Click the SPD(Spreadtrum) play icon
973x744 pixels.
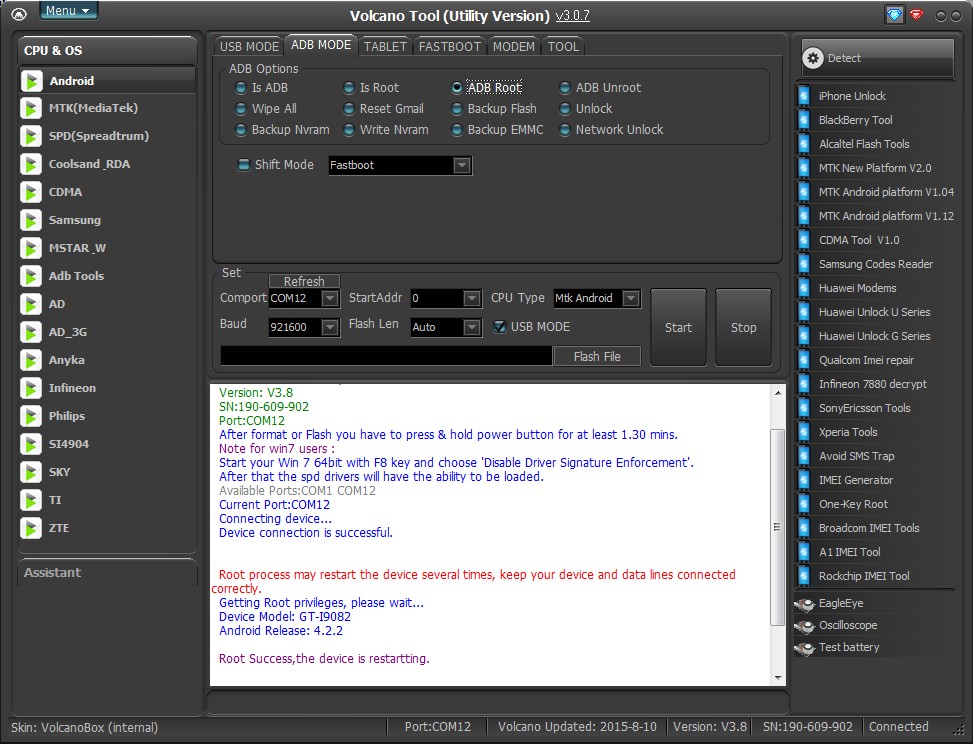tap(31, 136)
